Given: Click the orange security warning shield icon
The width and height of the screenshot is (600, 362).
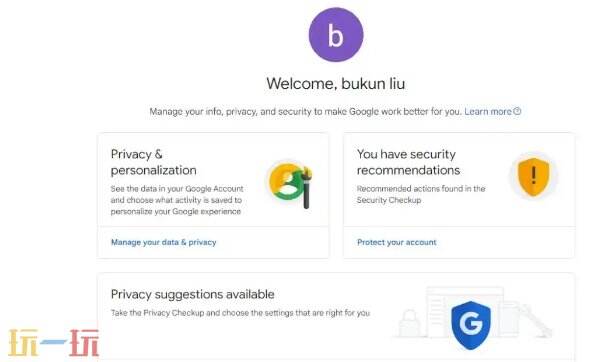Looking at the screenshot, I should (x=533, y=176).
